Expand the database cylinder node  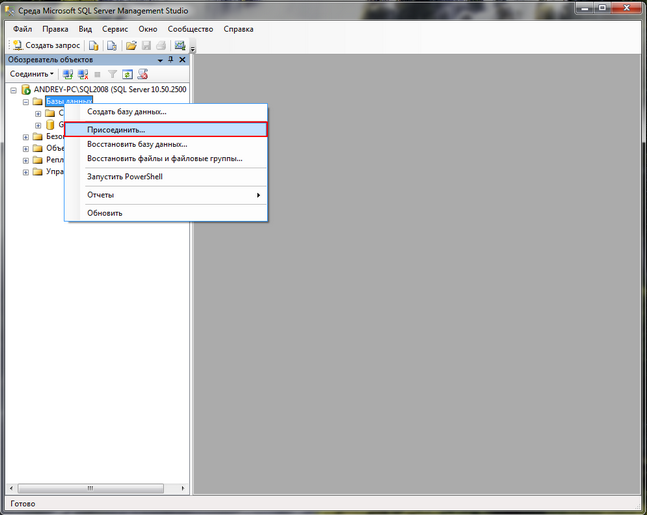[x=38, y=125]
